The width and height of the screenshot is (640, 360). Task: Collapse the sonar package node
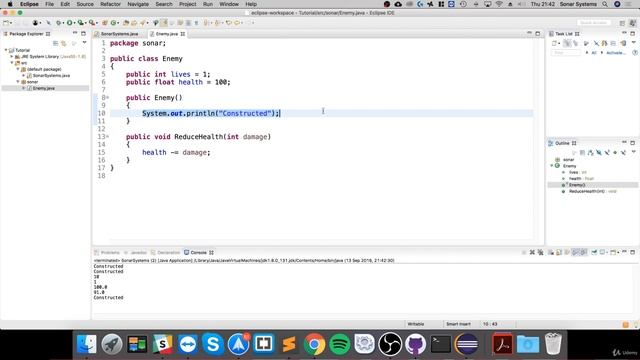coord(18,82)
